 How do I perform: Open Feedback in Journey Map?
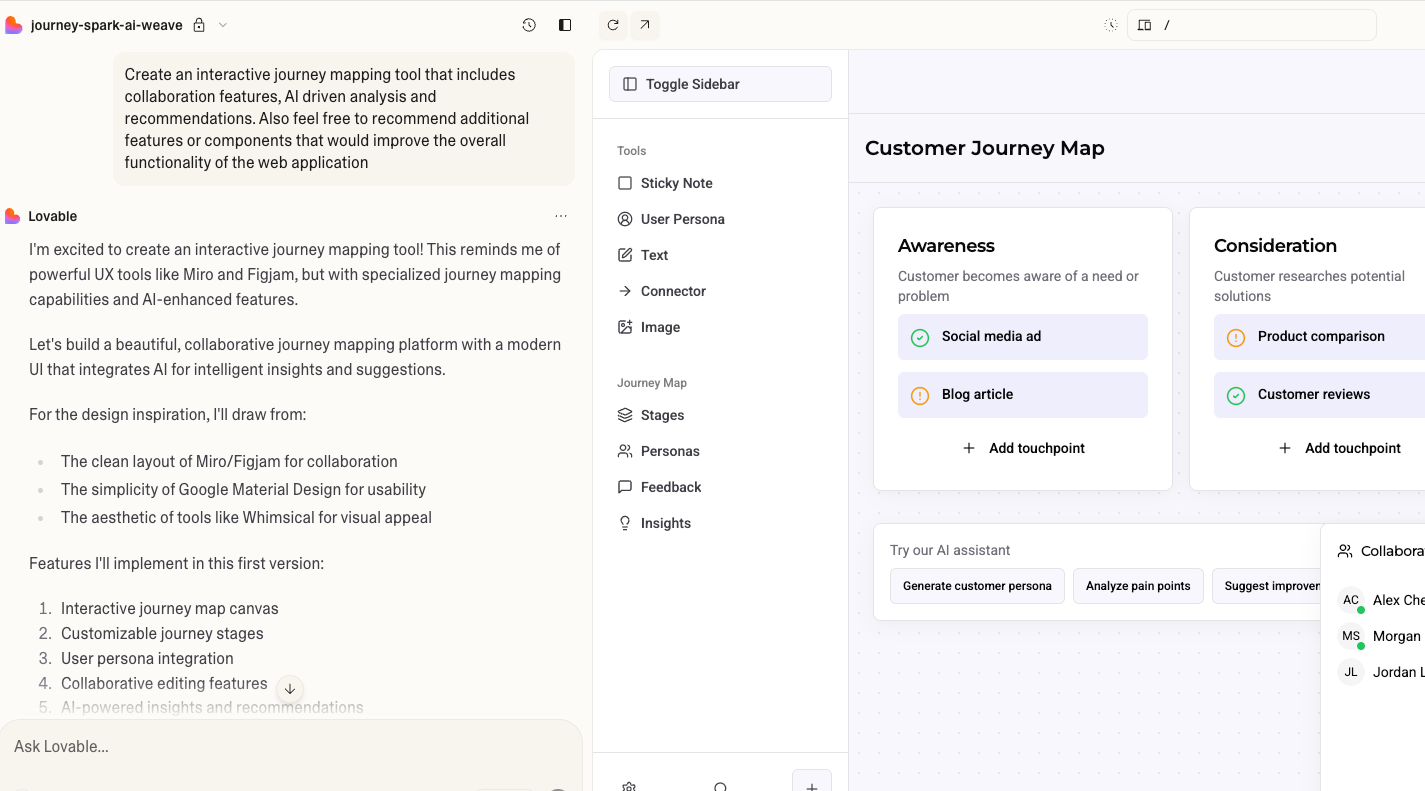click(x=720, y=487)
